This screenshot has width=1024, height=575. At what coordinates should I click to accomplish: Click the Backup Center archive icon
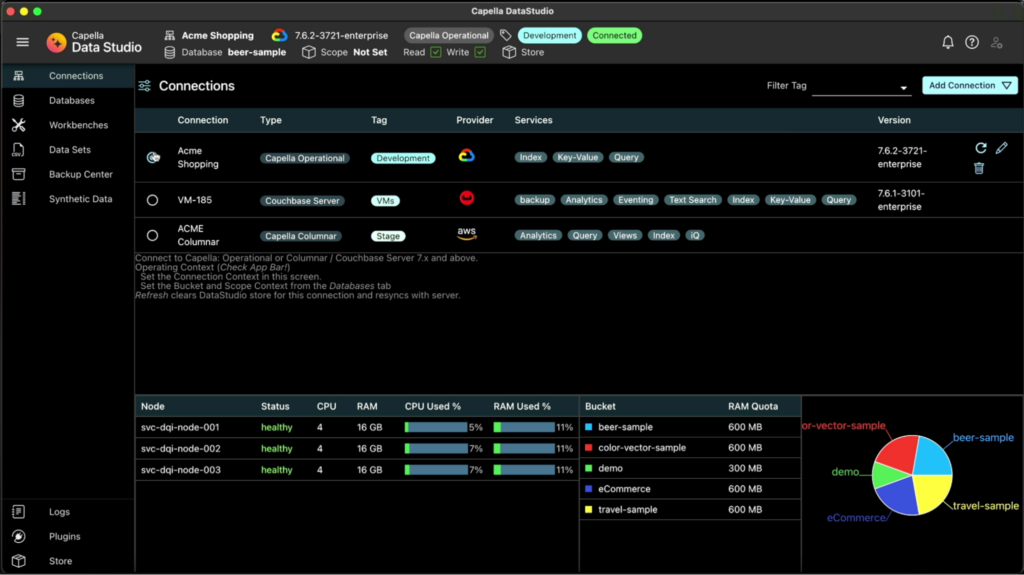(x=18, y=174)
